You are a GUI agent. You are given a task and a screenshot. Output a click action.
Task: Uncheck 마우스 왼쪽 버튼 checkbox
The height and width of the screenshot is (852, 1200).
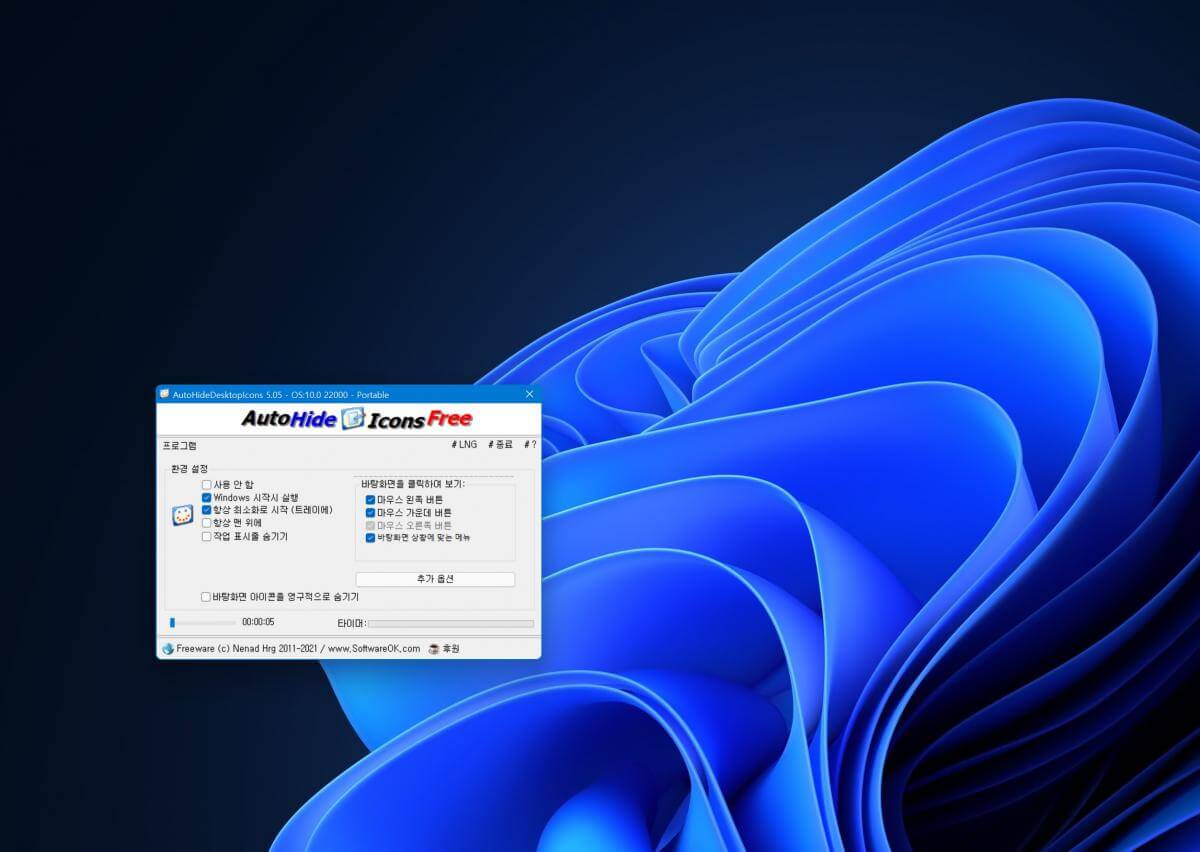click(370, 500)
